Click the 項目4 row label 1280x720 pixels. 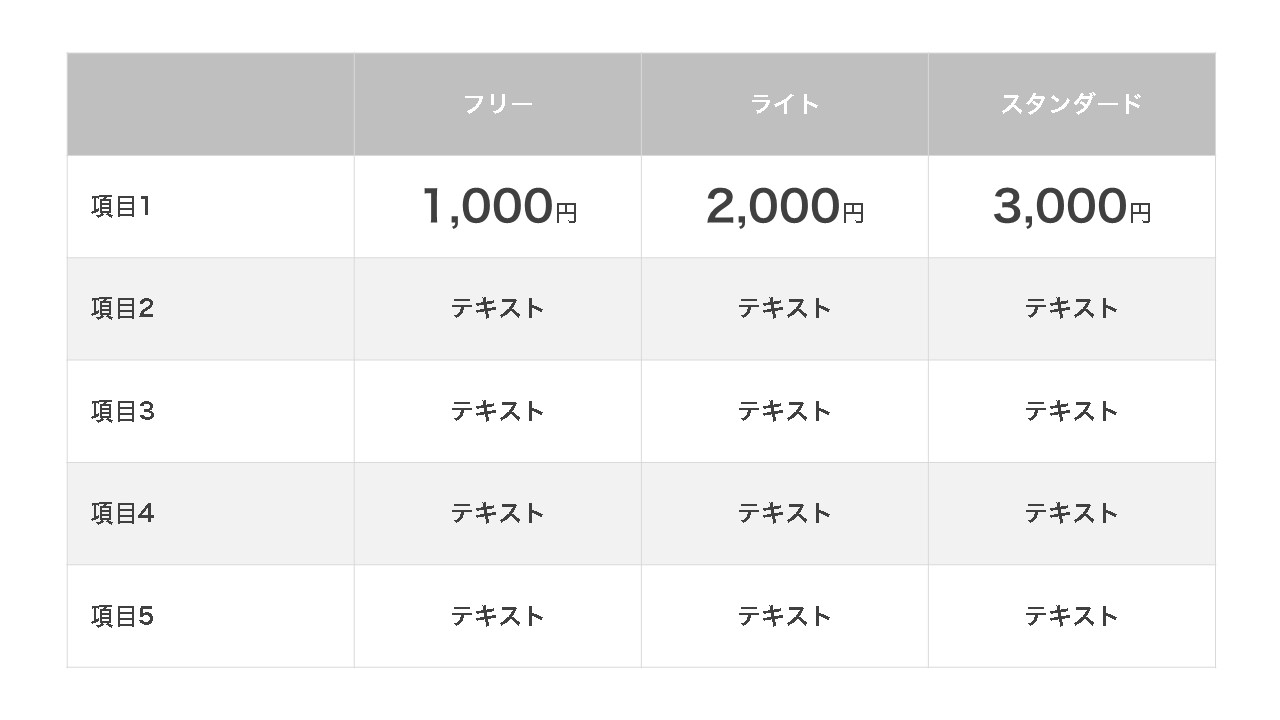pos(123,514)
